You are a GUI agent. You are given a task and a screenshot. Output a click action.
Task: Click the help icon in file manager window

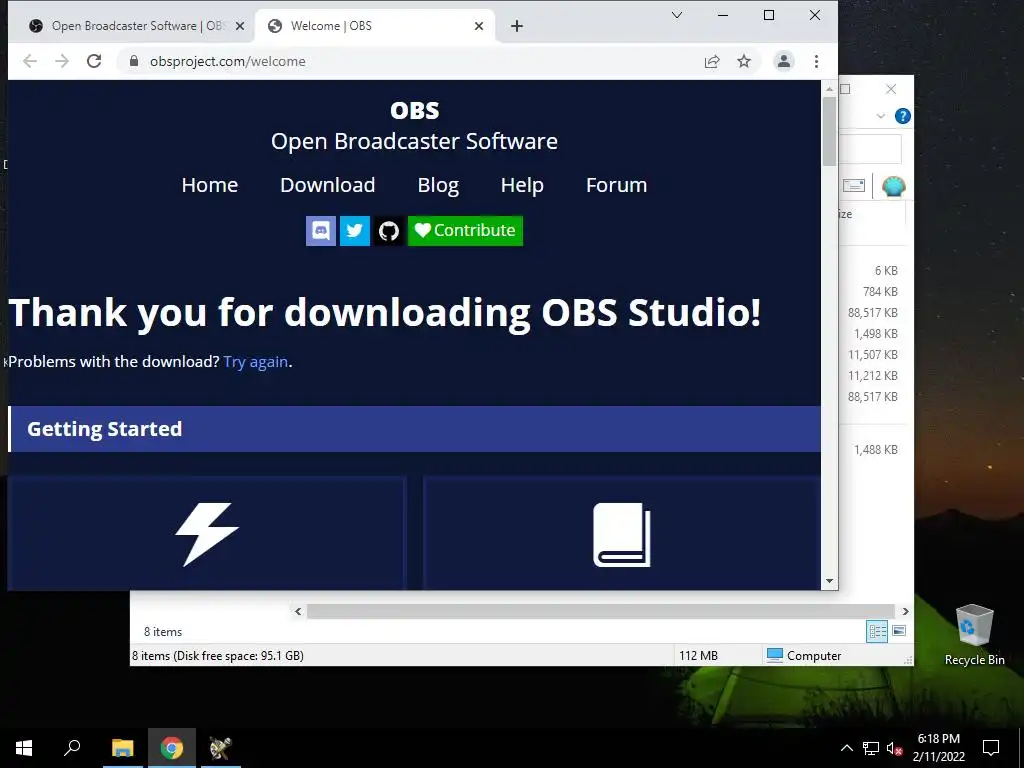(x=903, y=116)
